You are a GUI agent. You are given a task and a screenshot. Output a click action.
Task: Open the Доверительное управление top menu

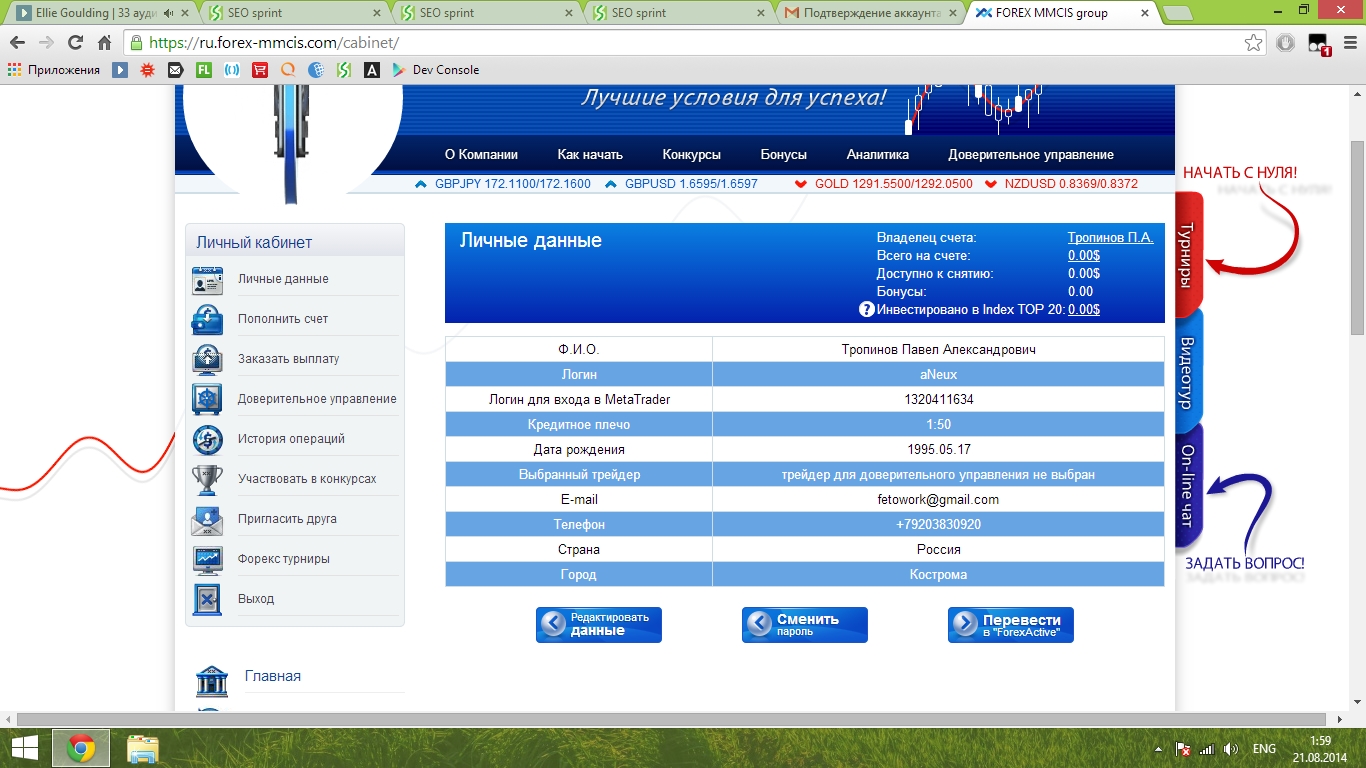pyautogui.click(x=1031, y=154)
